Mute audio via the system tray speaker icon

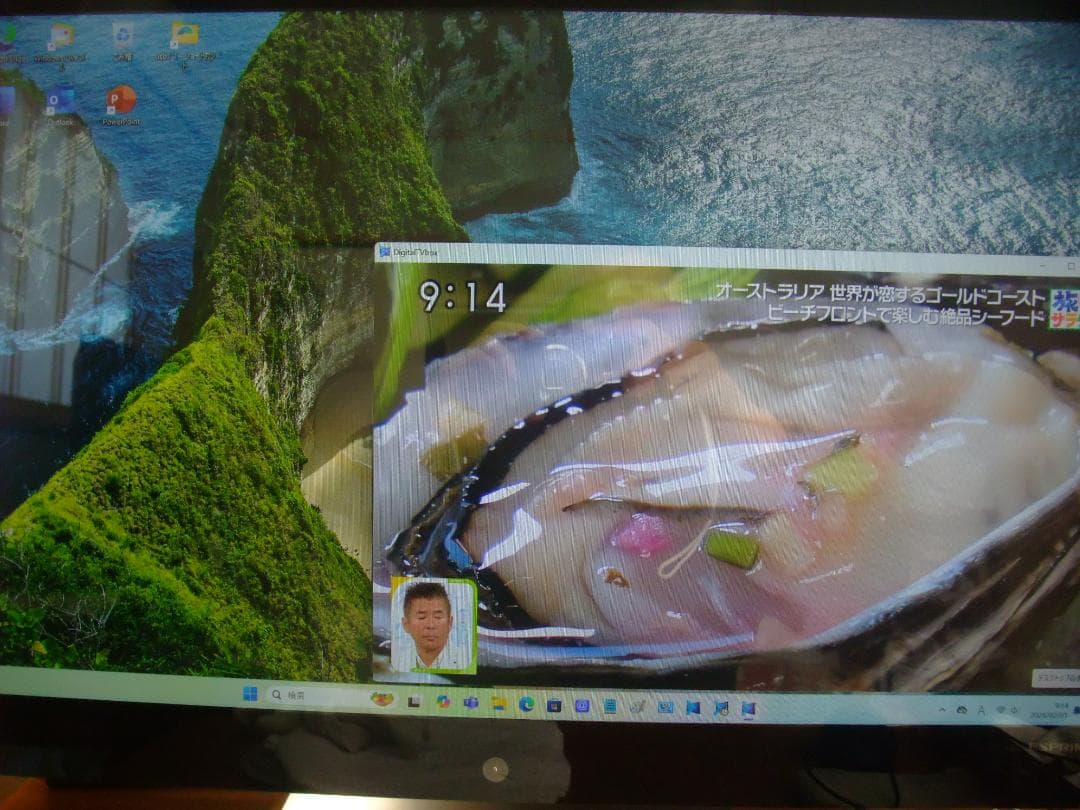[1015, 710]
